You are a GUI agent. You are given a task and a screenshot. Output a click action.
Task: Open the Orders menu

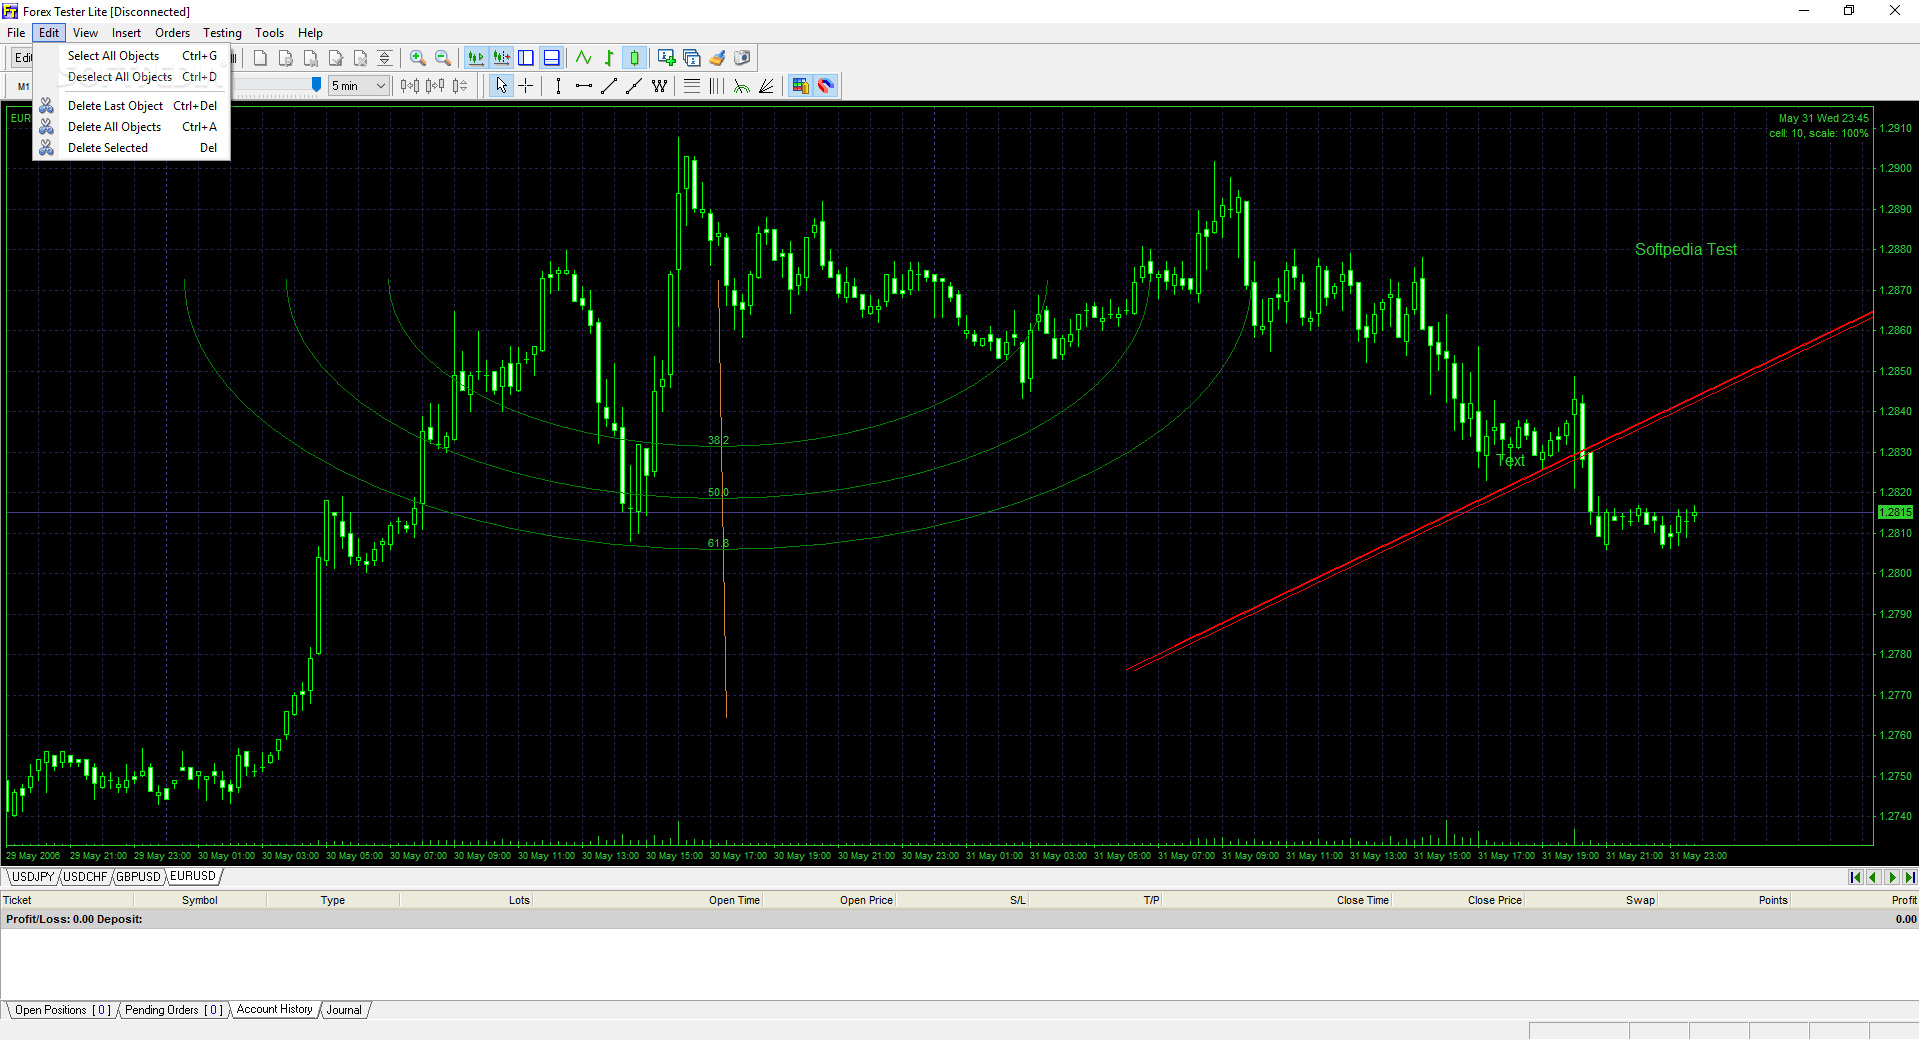[172, 33]
